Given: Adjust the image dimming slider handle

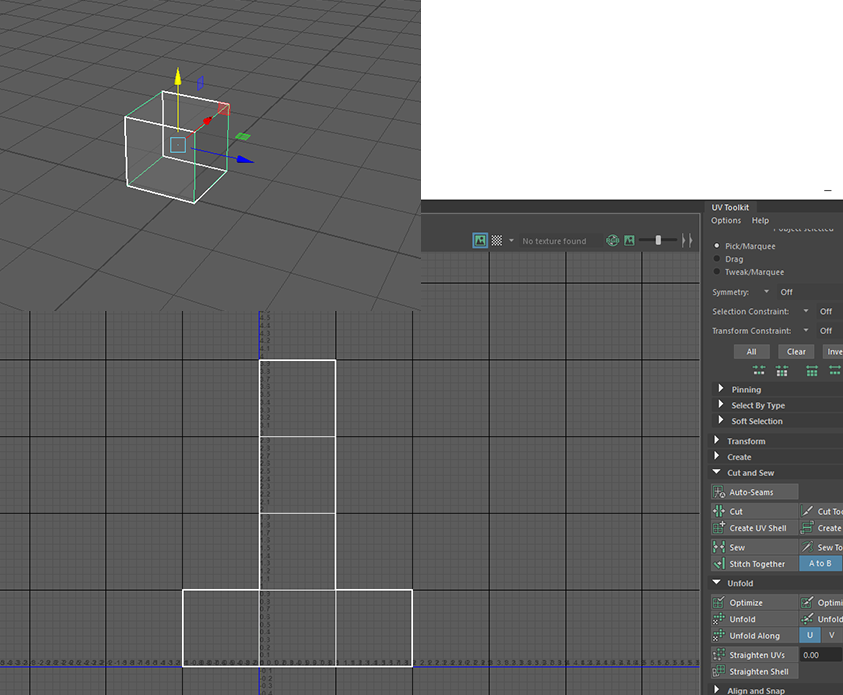Looking at the screenshot, I should (x=658, y=240).
